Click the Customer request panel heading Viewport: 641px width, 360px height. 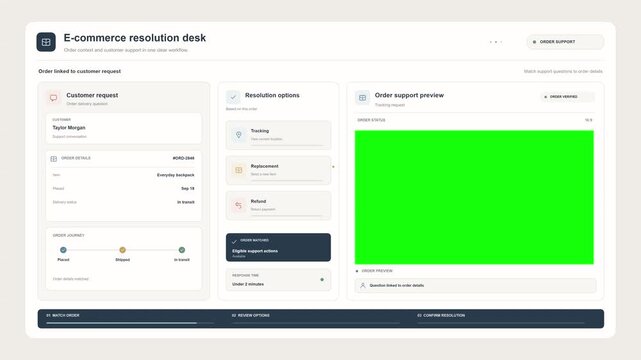(92, 95)
